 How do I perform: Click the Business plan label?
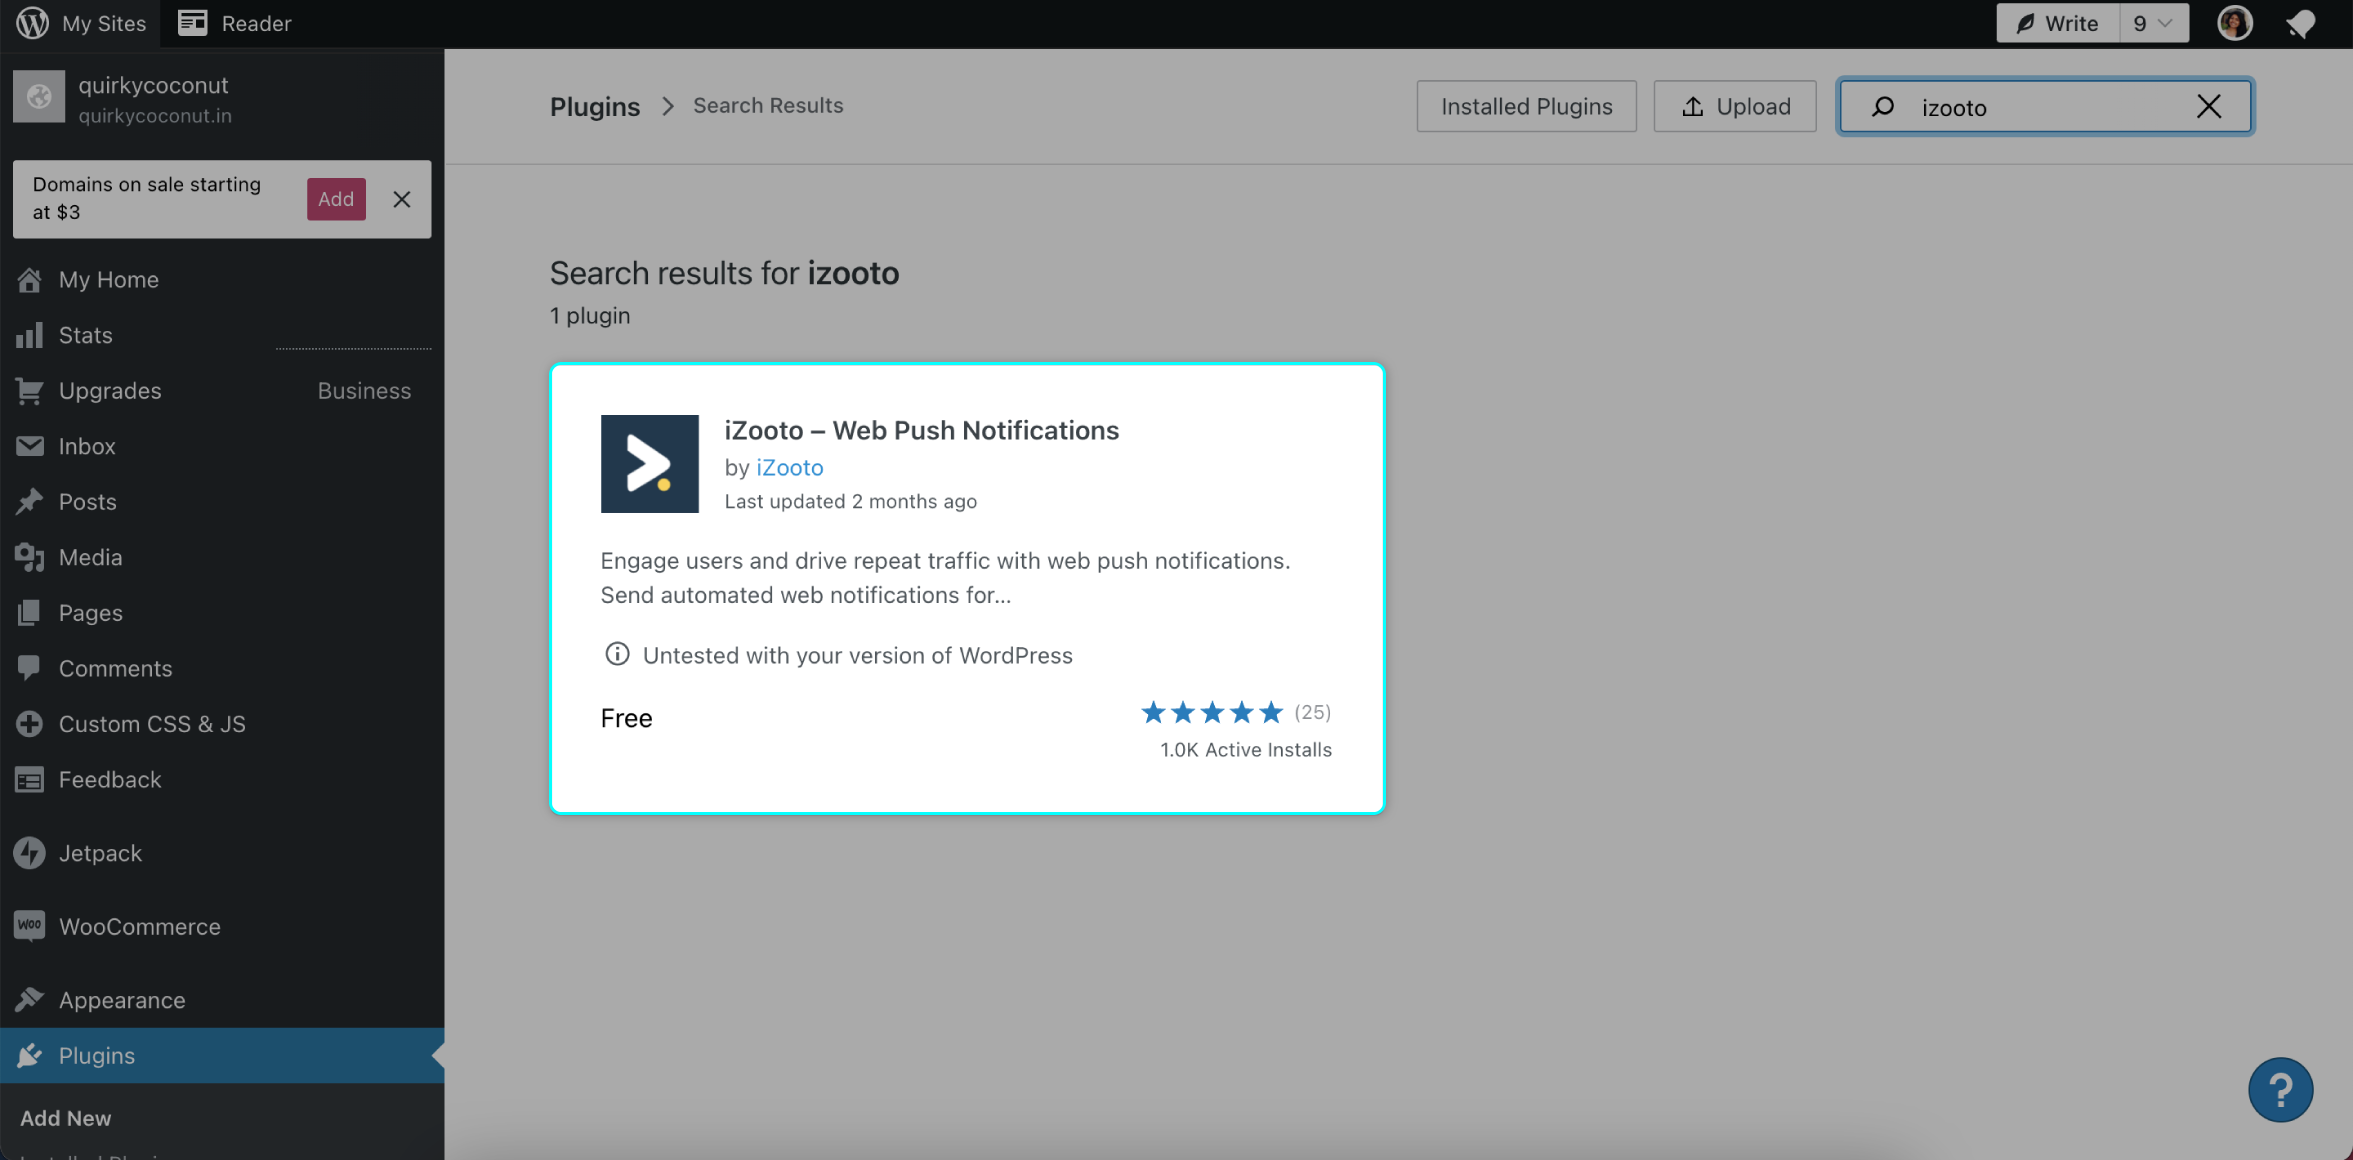(x=364, y=391)
